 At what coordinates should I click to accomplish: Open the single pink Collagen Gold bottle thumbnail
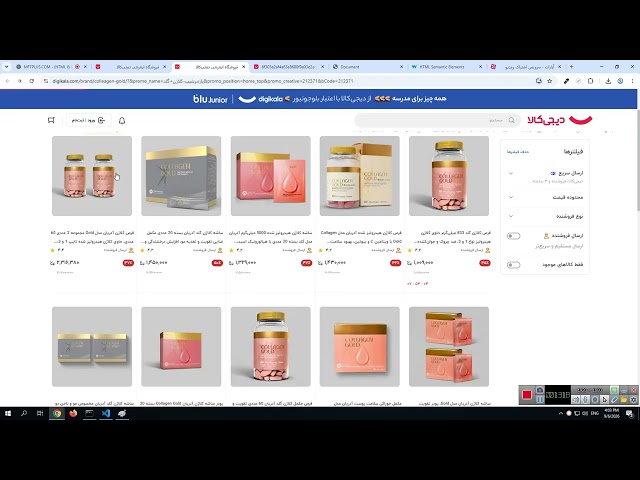[x=449, y=176]
